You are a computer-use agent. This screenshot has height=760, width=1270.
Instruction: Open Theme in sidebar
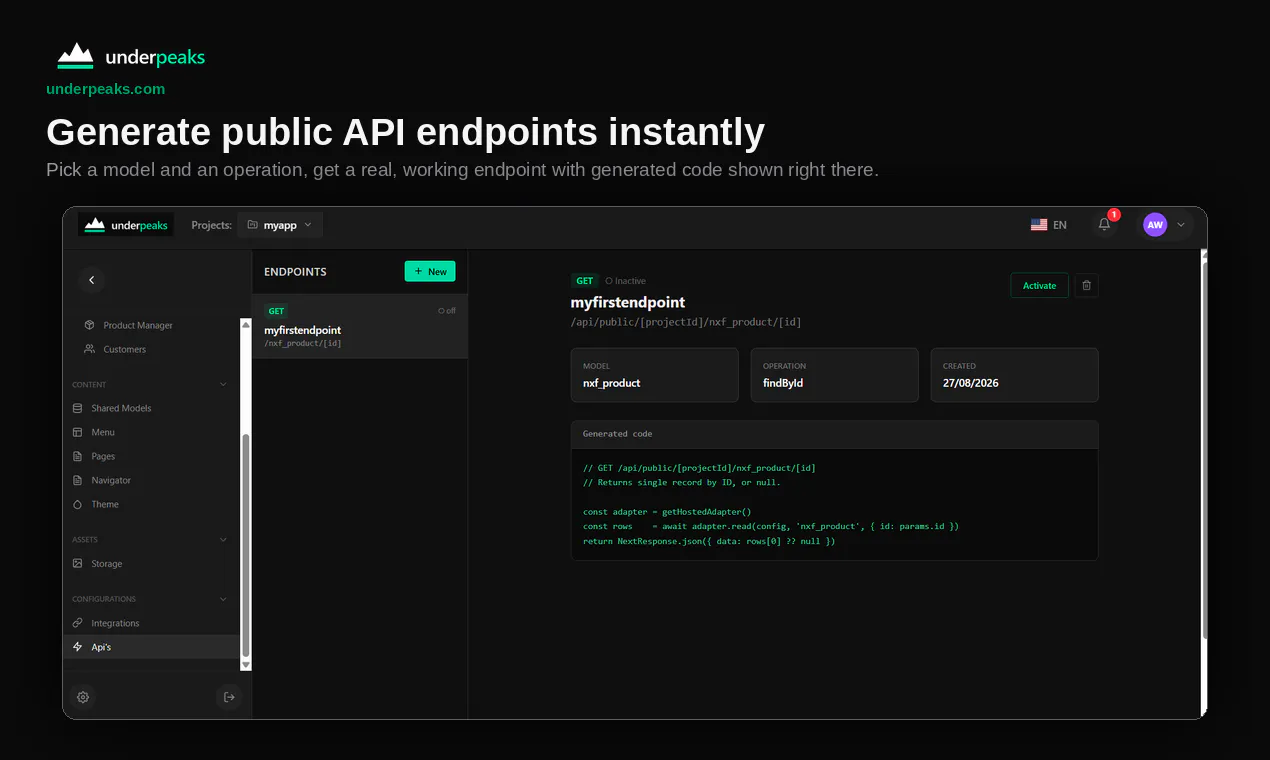(x=105, y=504)
